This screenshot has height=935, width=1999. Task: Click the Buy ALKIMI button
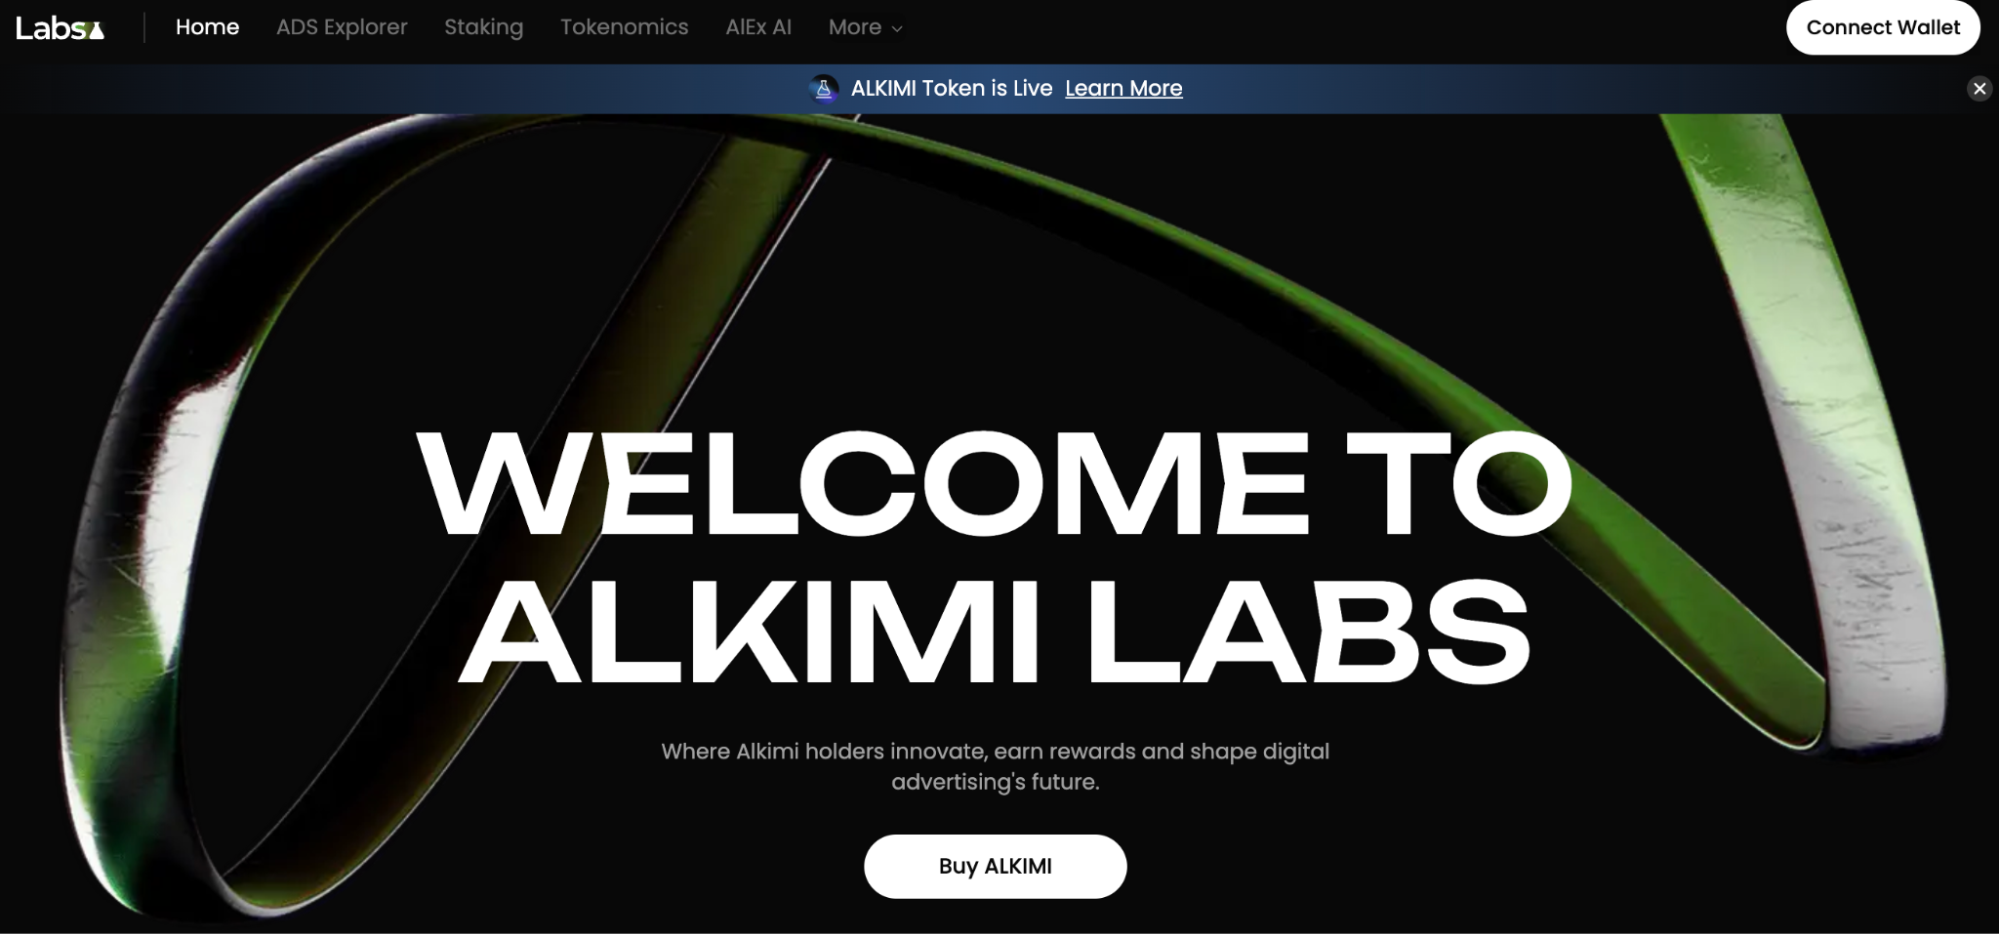(x=995, y=866)
